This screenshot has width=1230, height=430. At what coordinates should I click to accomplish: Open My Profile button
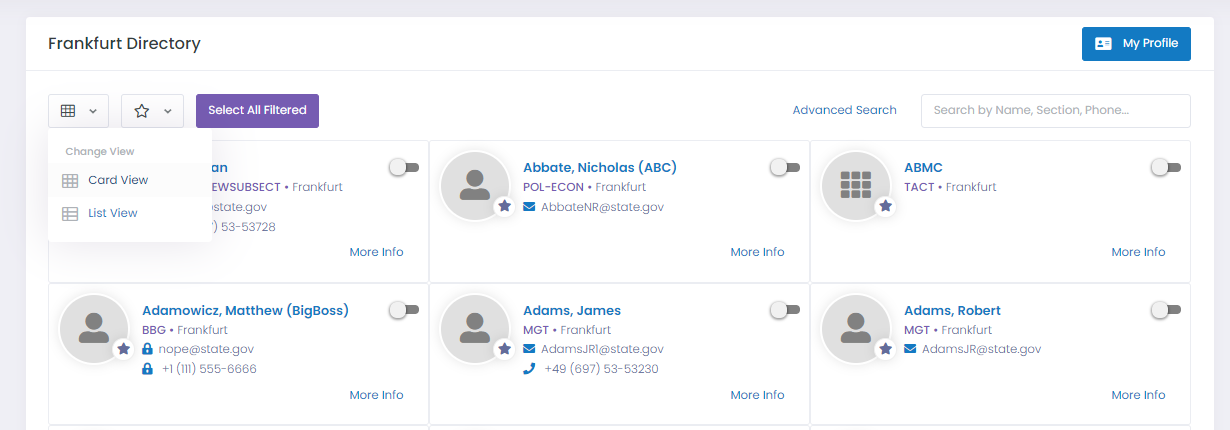pos(1136,44)
